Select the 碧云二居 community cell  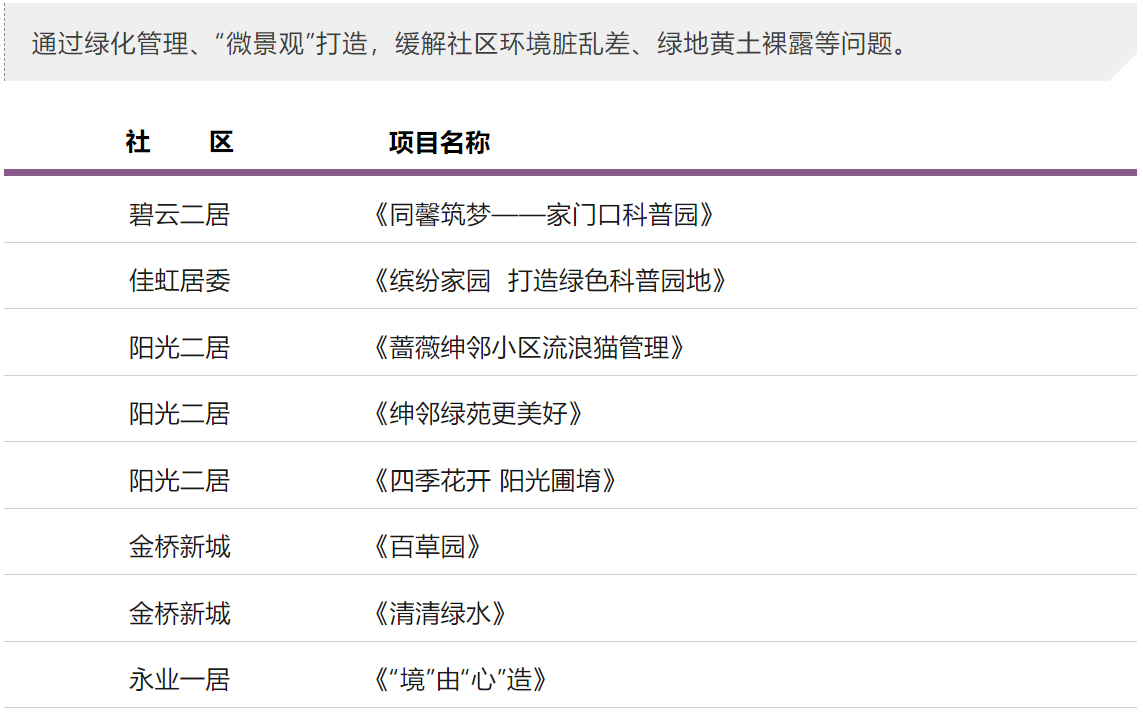point(179,215)
